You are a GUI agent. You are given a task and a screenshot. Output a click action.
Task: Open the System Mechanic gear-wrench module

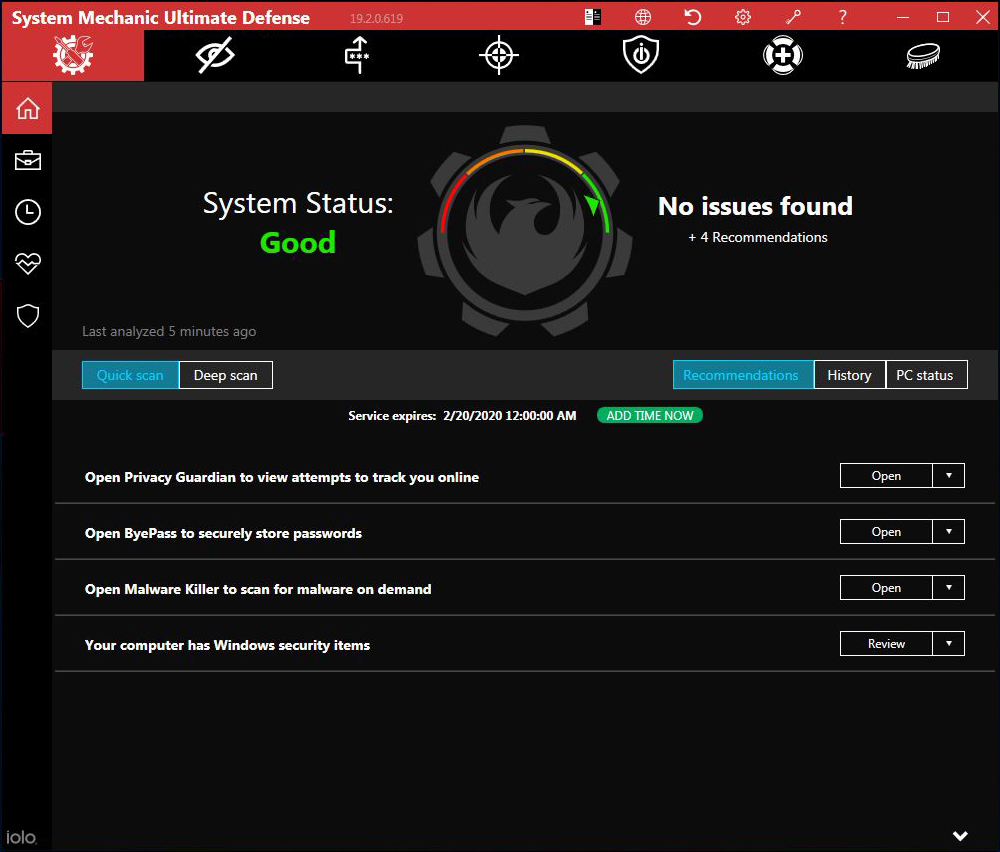[x=73, y=55]
